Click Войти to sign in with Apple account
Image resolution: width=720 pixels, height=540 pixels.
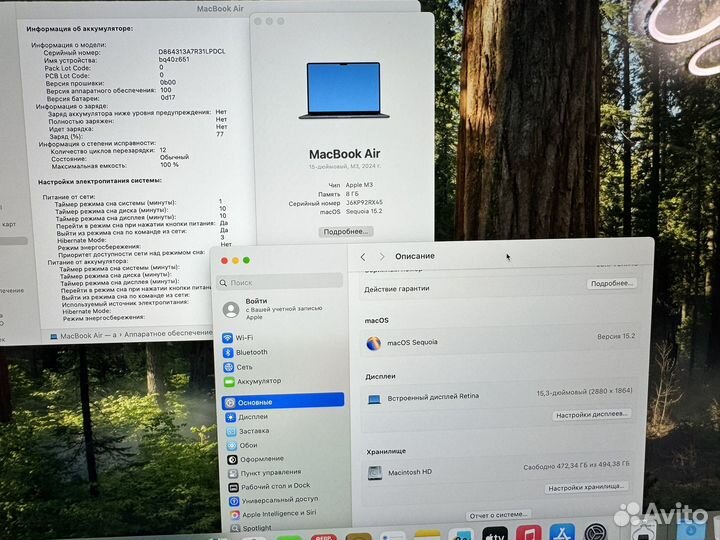point(256,301)
